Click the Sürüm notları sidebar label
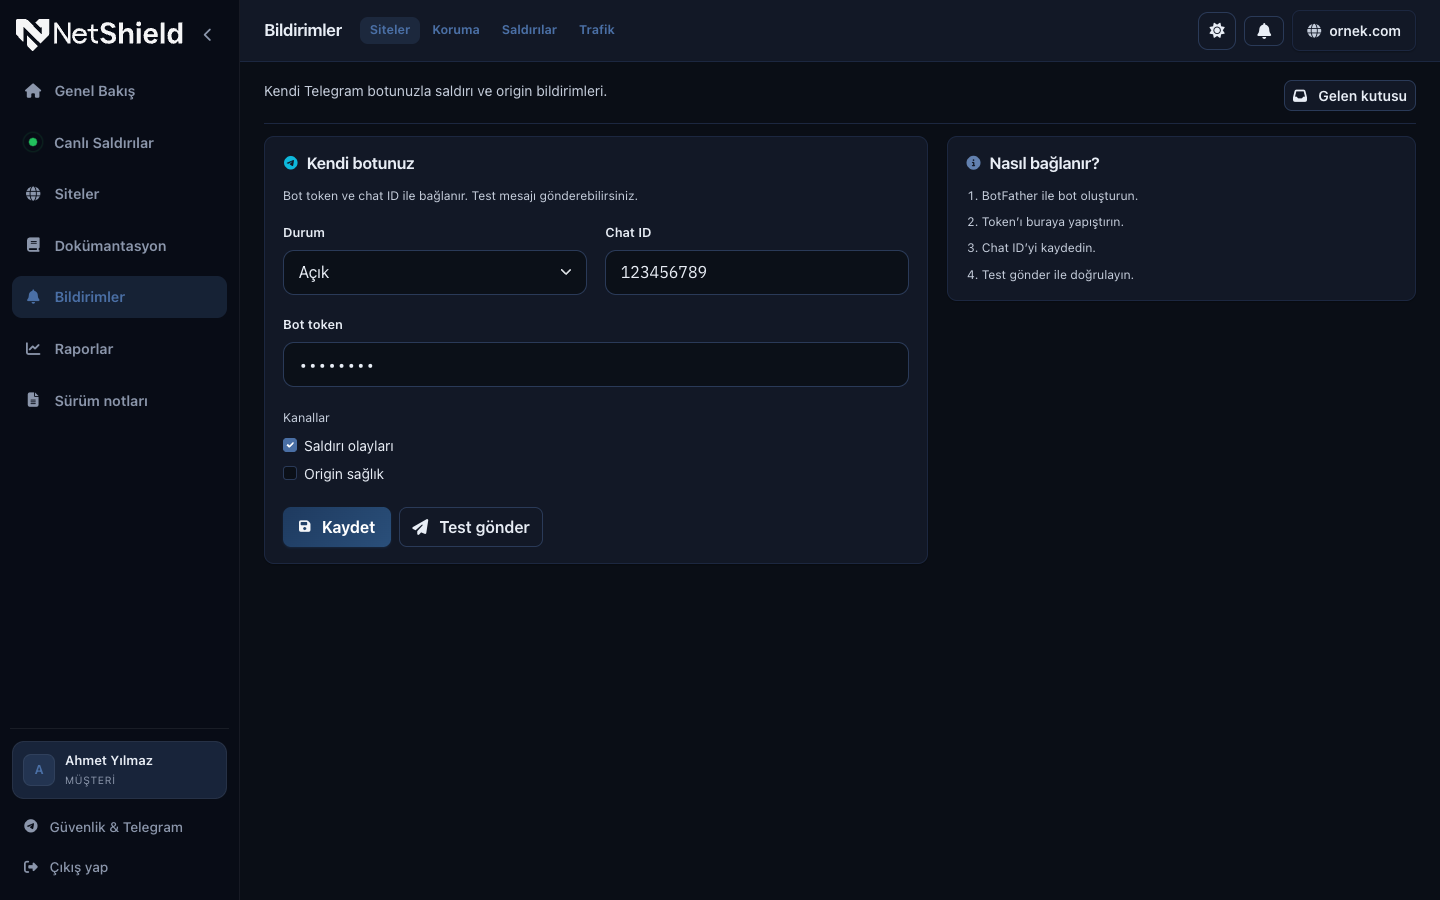This screenshot has width=1440, height=900. (x=101, y=401)
